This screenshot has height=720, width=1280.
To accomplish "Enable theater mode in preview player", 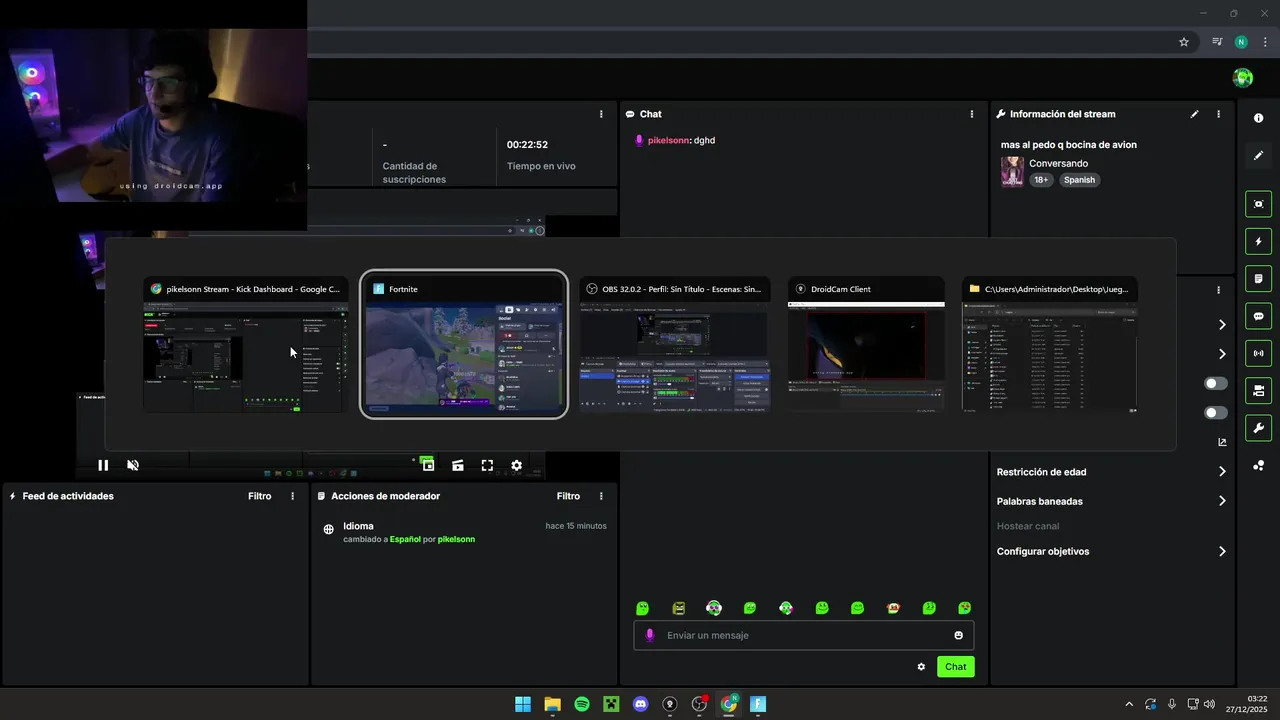I will pos(457,465).
